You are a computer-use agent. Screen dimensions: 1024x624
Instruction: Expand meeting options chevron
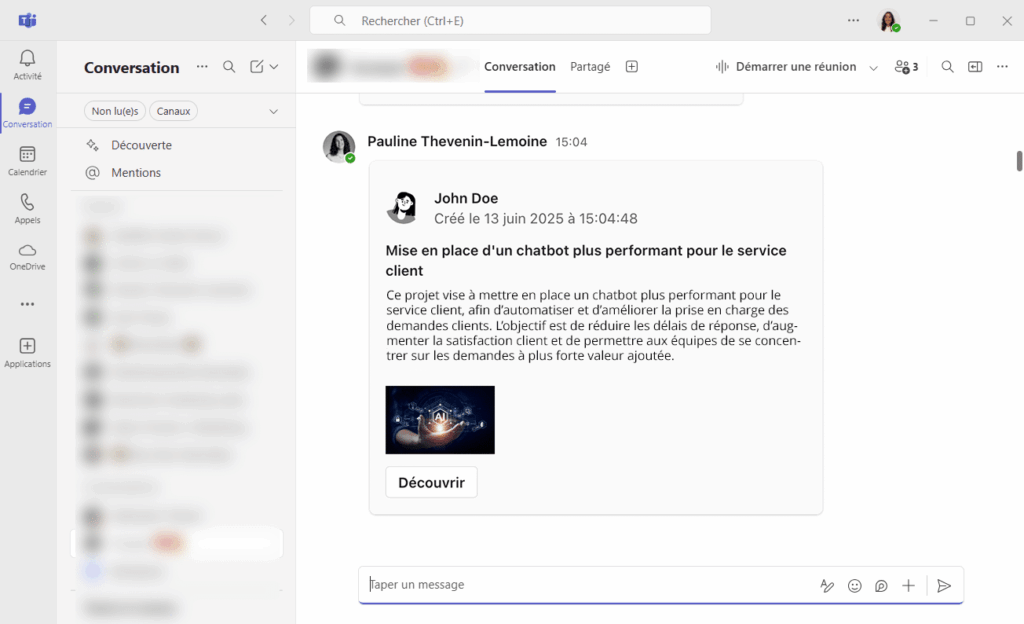click(873, 67)
